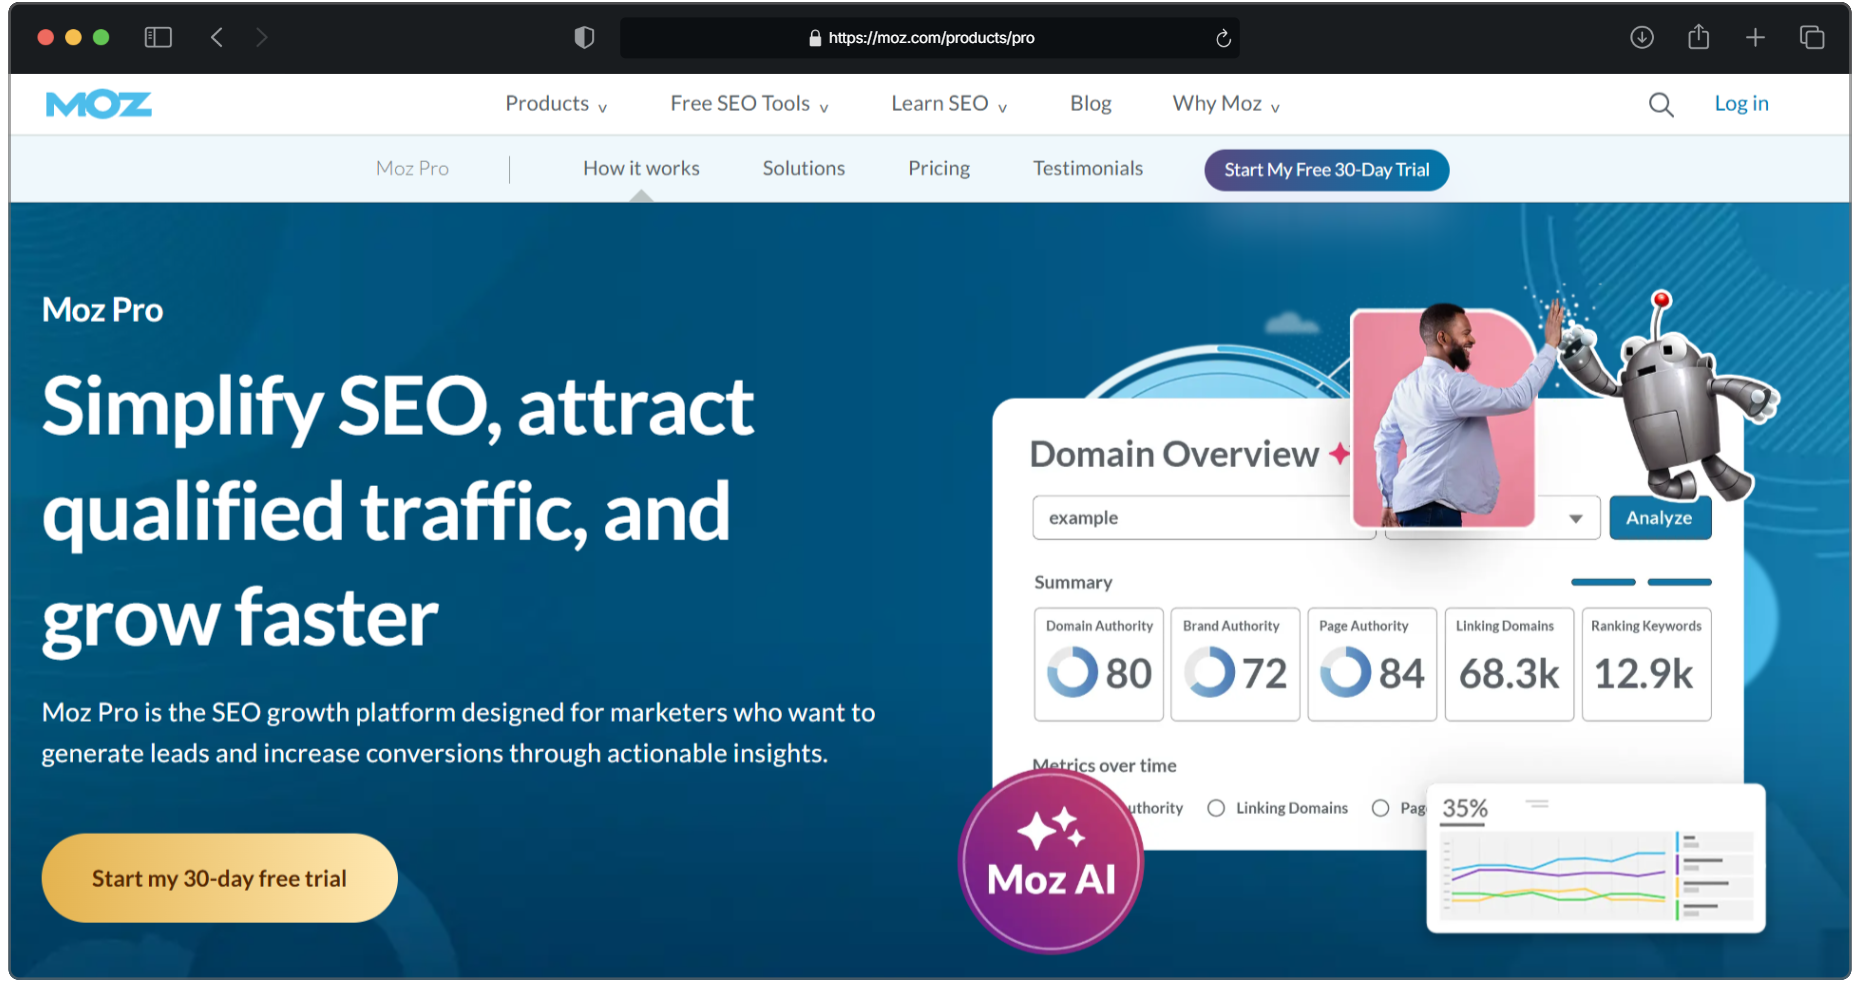Click the 35% line chart thumbnail
The image size is (1860, 990).
click(x=1596, y=859)
